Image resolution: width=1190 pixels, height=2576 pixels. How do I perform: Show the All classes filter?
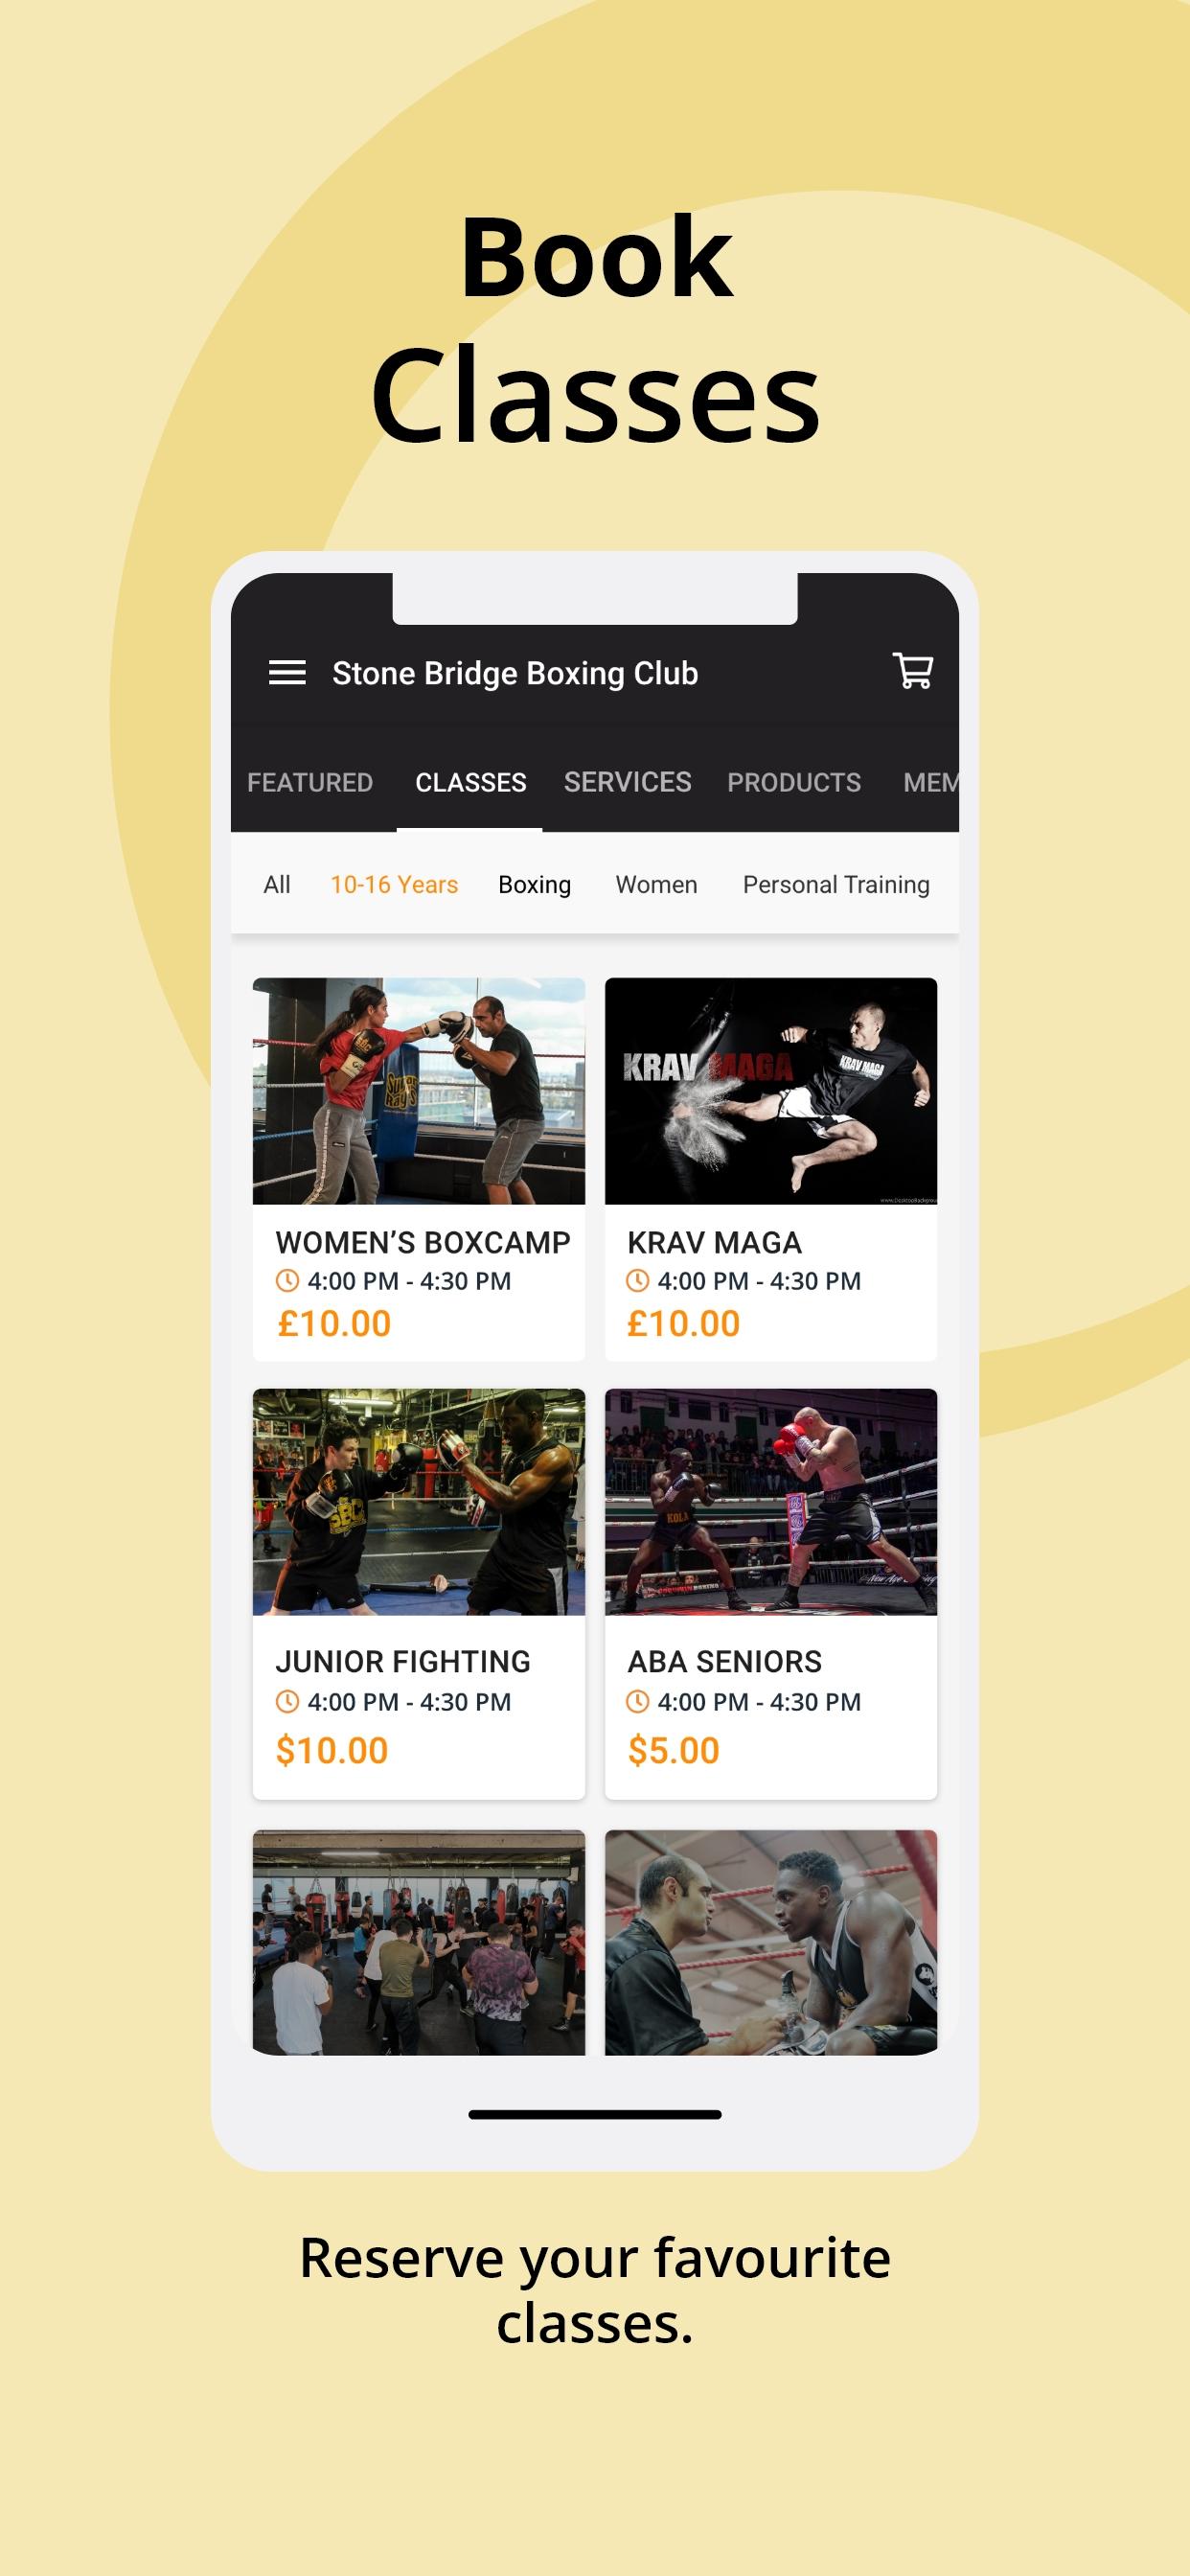click(277, 885)
